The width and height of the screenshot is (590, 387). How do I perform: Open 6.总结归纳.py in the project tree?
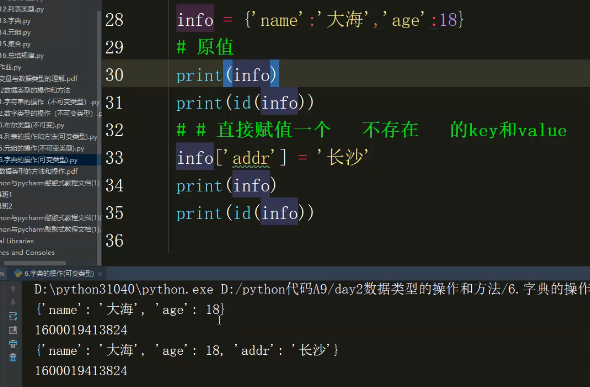22,56
